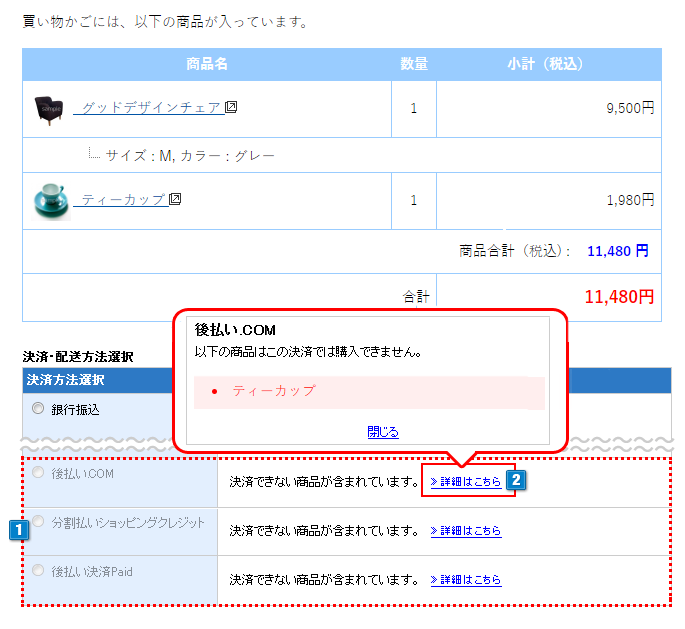Image resolution: width=685 pixels, height=629 pixels.
Task: Click the 数量 column header
Action: tap(414, 64)
